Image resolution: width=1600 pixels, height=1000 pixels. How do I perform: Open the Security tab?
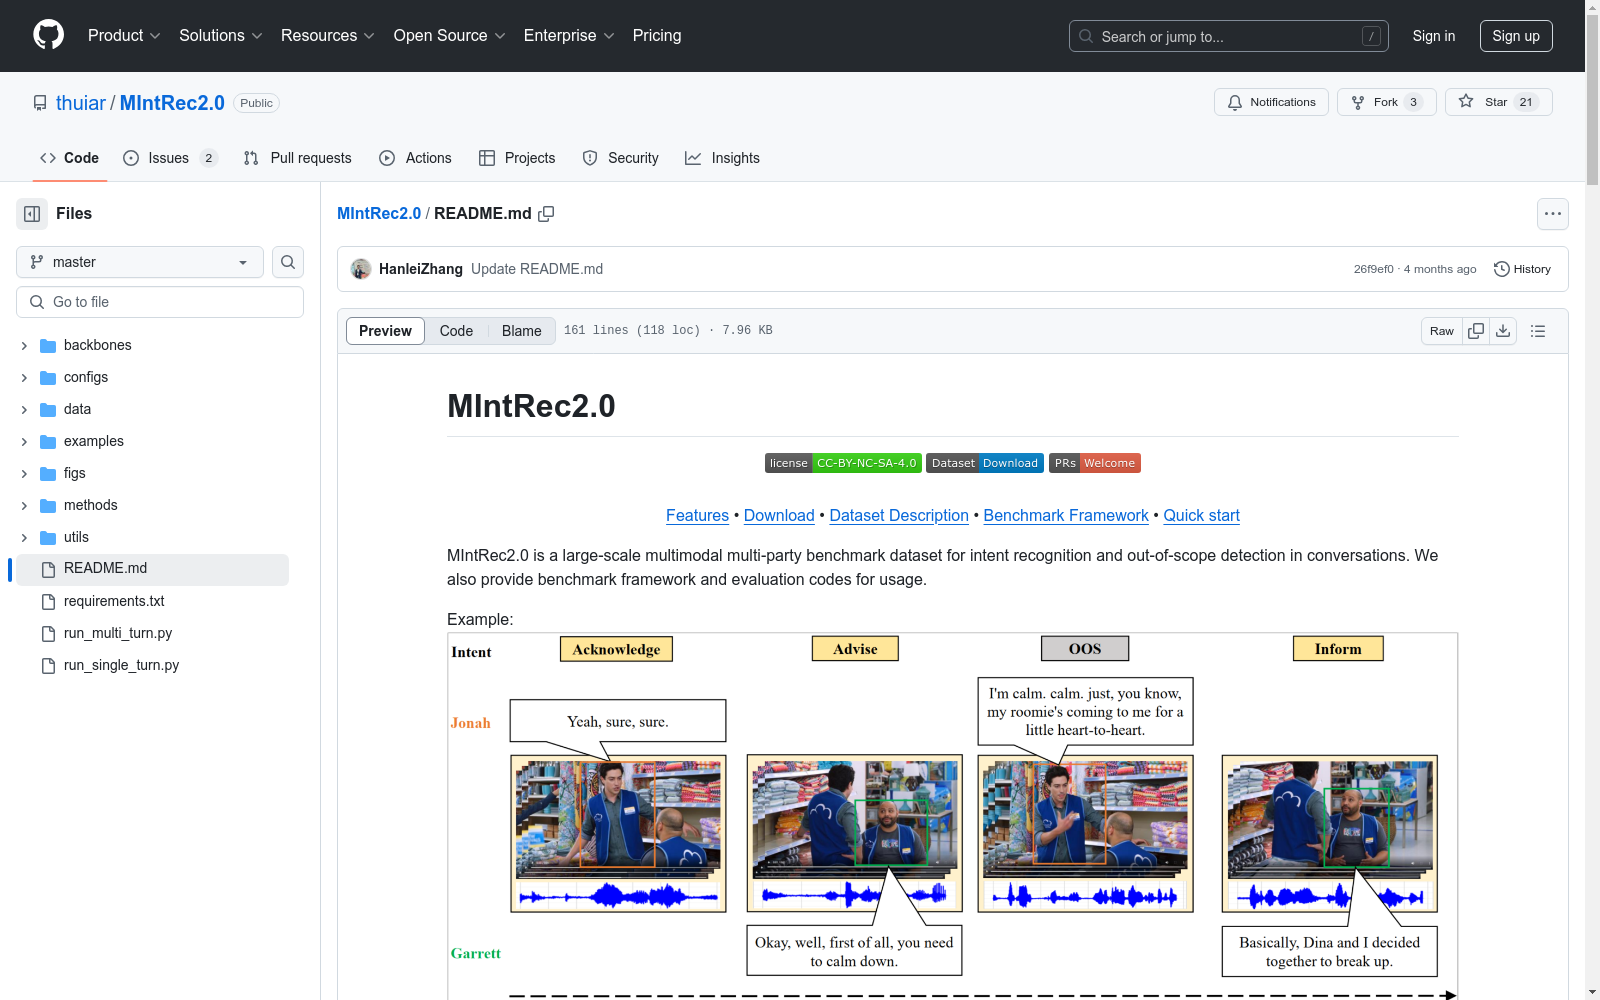(620, 158)
